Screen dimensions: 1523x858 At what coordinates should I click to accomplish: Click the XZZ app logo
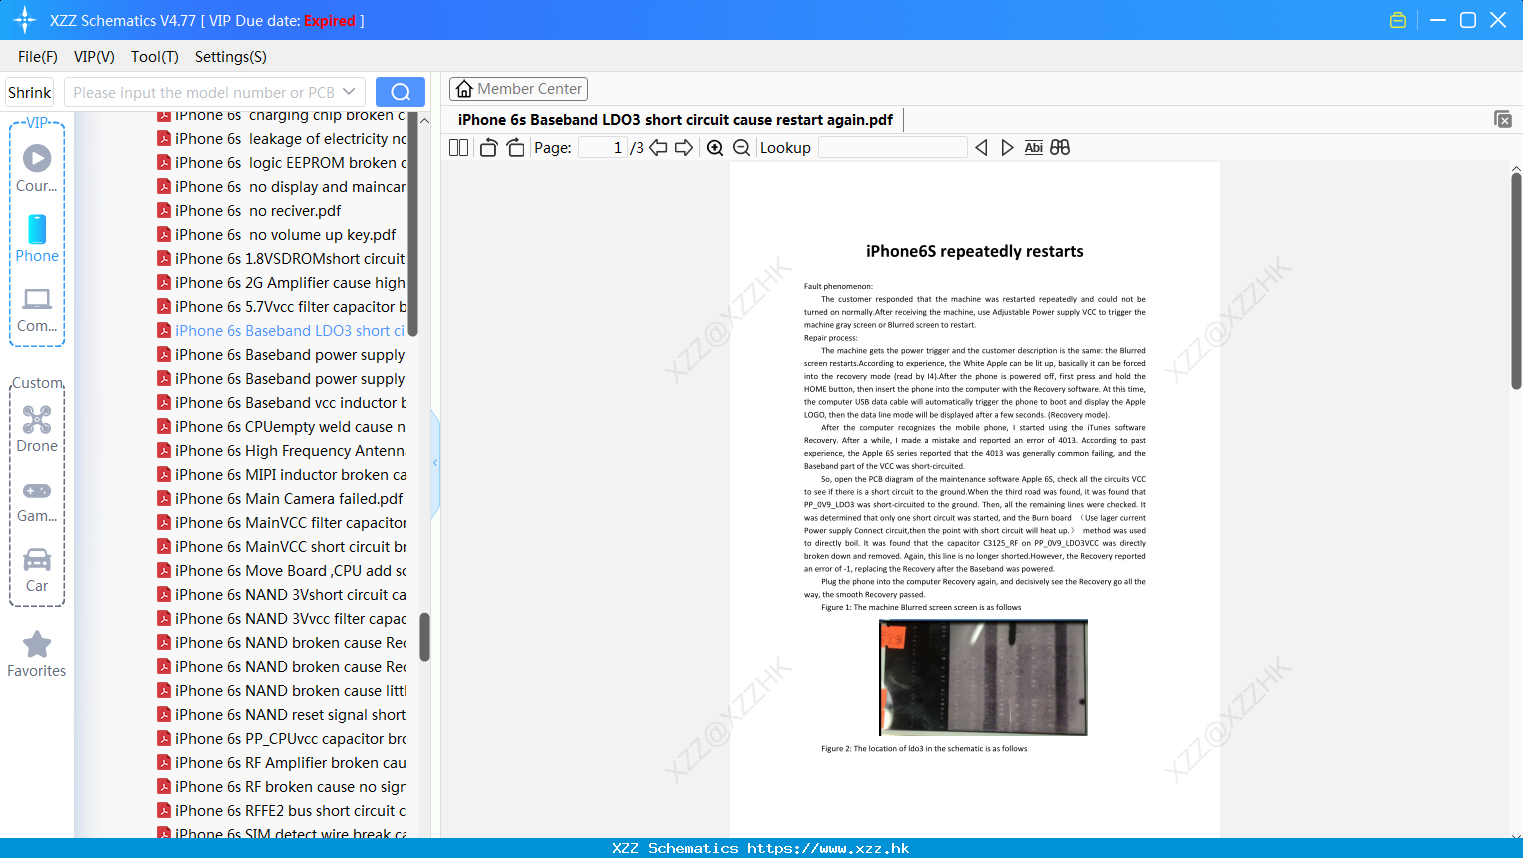point(25,20)
